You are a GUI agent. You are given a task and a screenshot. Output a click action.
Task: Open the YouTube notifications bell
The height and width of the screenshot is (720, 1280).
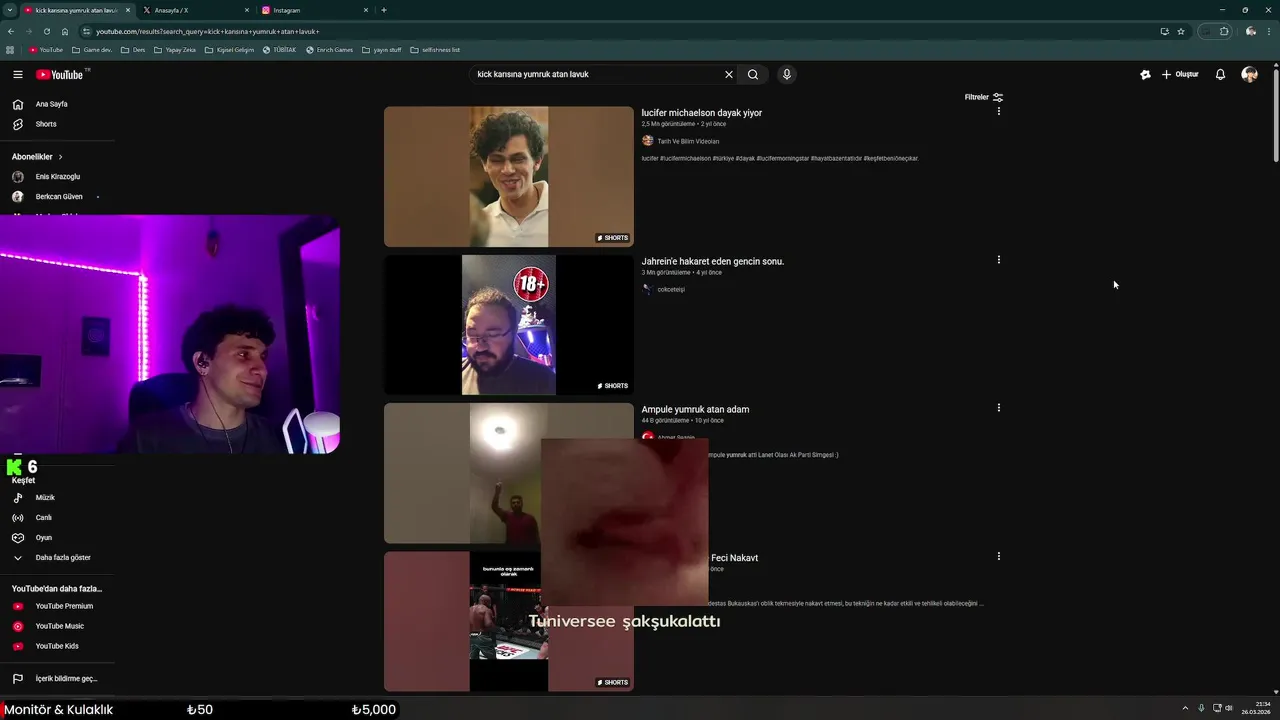click(x=1220, y=74)
